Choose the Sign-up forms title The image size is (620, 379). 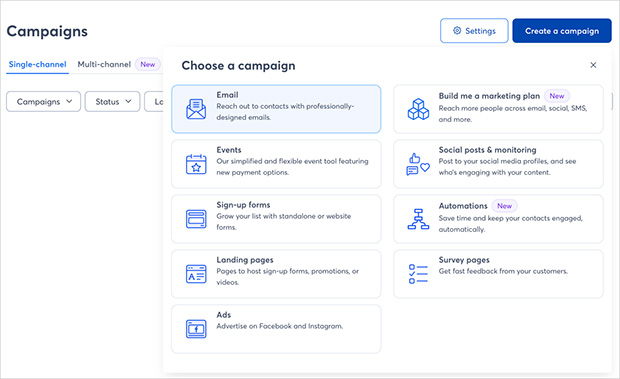point(243,205)
